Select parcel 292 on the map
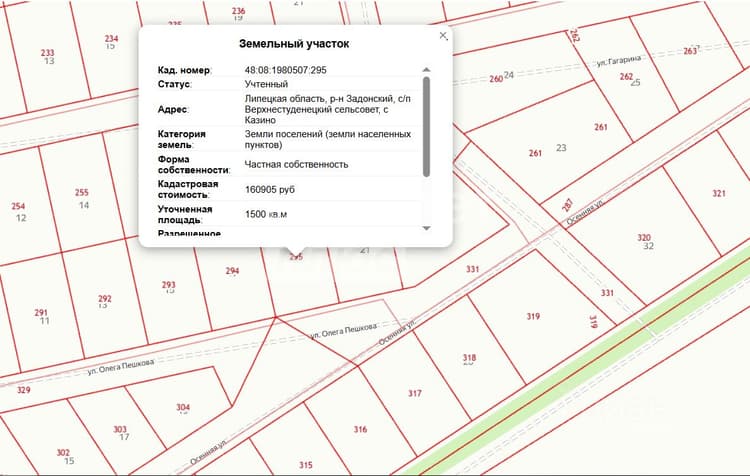Image resolution: width=750 pixels, height=476 pixels. click(105, 299)
